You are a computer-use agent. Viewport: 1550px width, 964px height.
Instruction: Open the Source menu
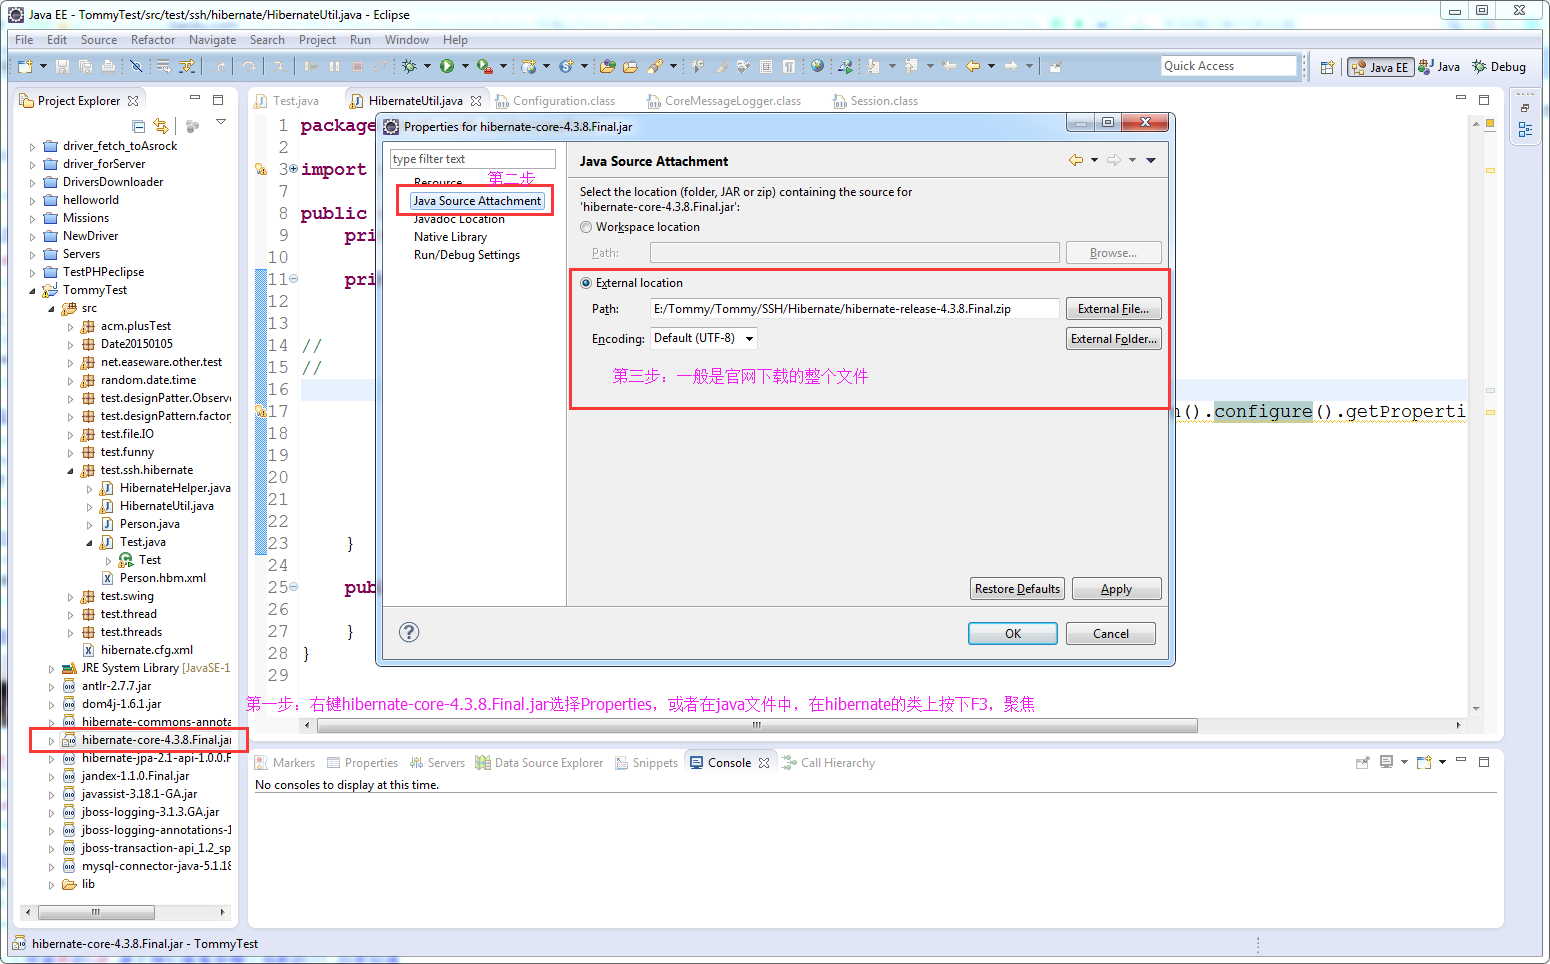99,40
